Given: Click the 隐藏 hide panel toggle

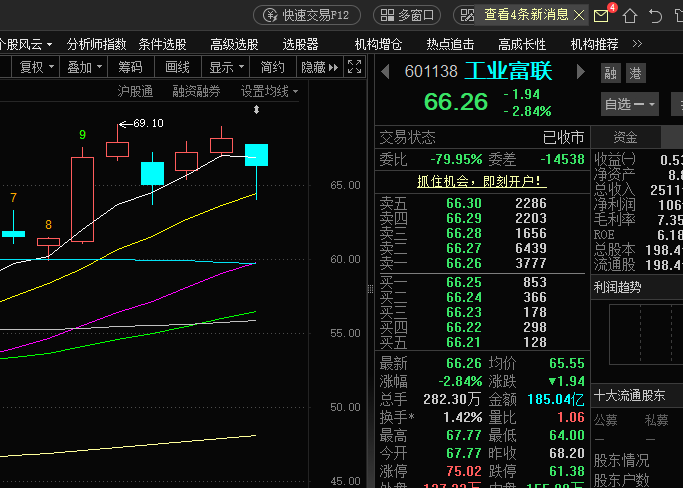Looking at the screenshot, I should pos(320,67).
